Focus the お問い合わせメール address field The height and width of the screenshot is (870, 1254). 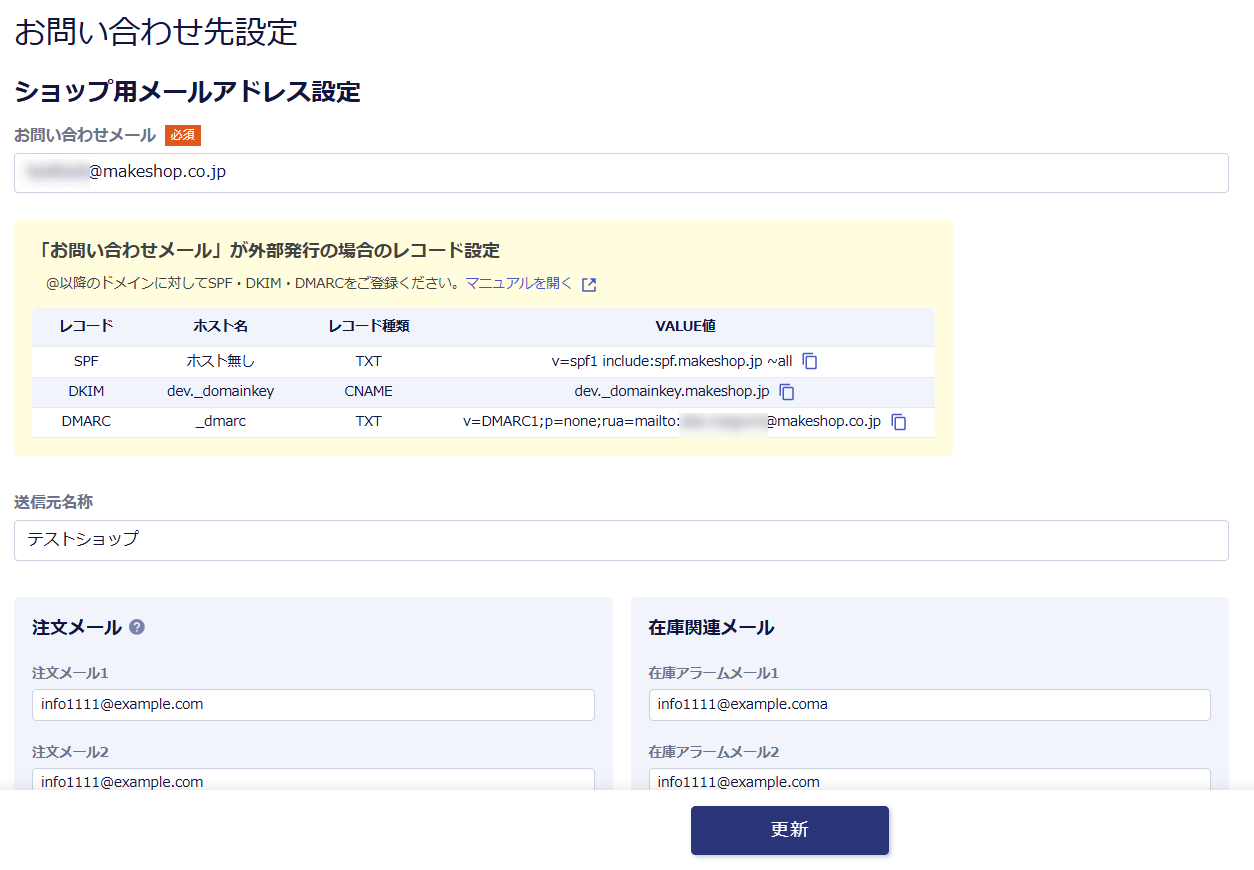620,173
